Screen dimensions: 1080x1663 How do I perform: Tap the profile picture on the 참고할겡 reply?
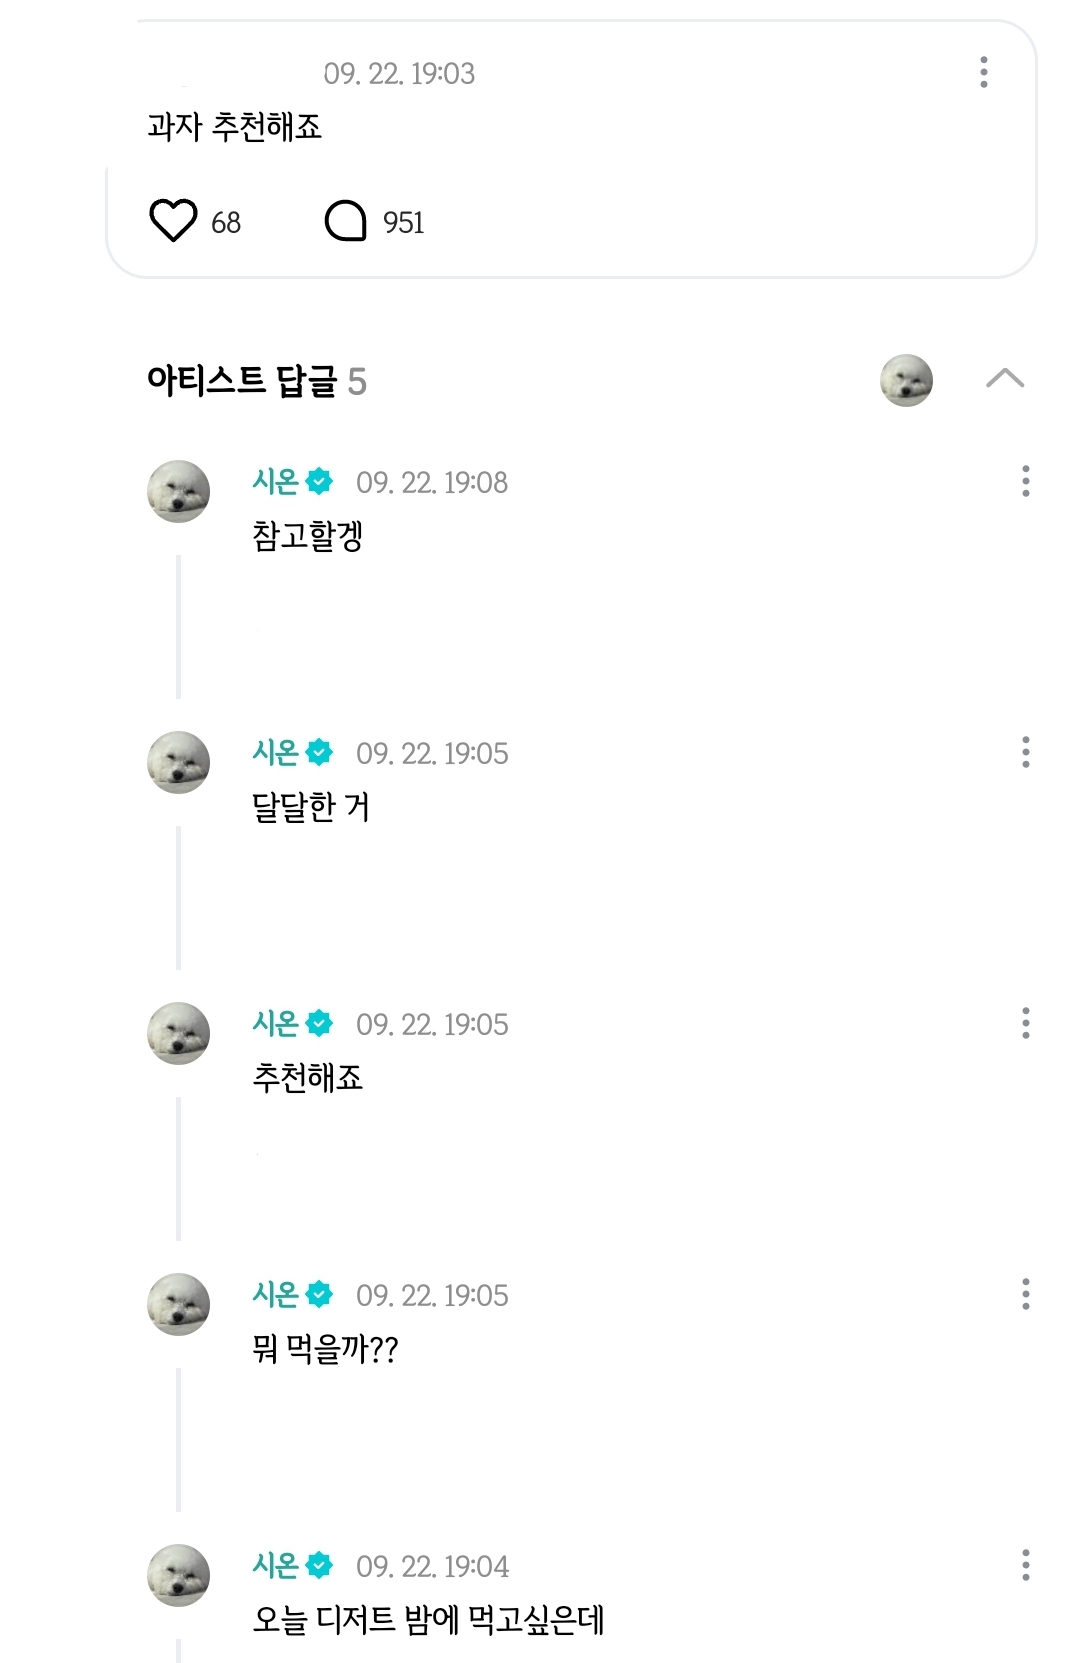[x=179, y=491]
